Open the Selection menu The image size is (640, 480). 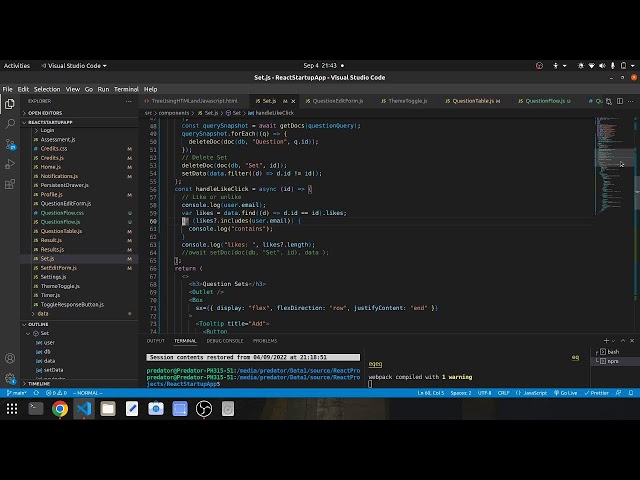tap(47, 89)
